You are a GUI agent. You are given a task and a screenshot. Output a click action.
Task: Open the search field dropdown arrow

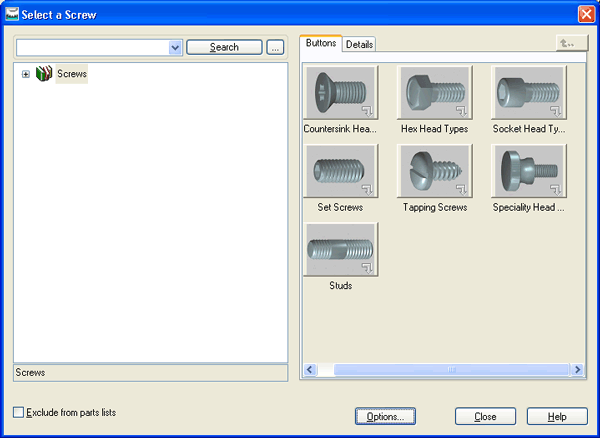(x=176, y=47)
